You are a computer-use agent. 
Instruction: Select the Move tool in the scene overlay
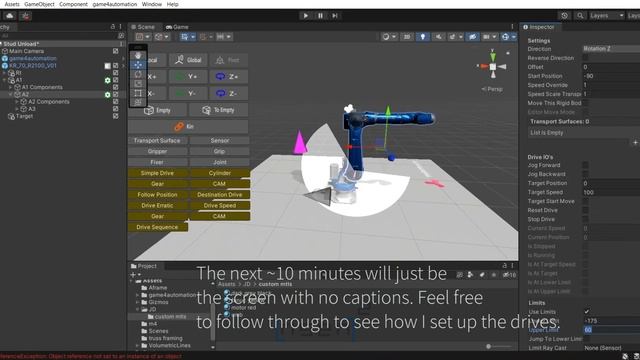coord(138,65)
